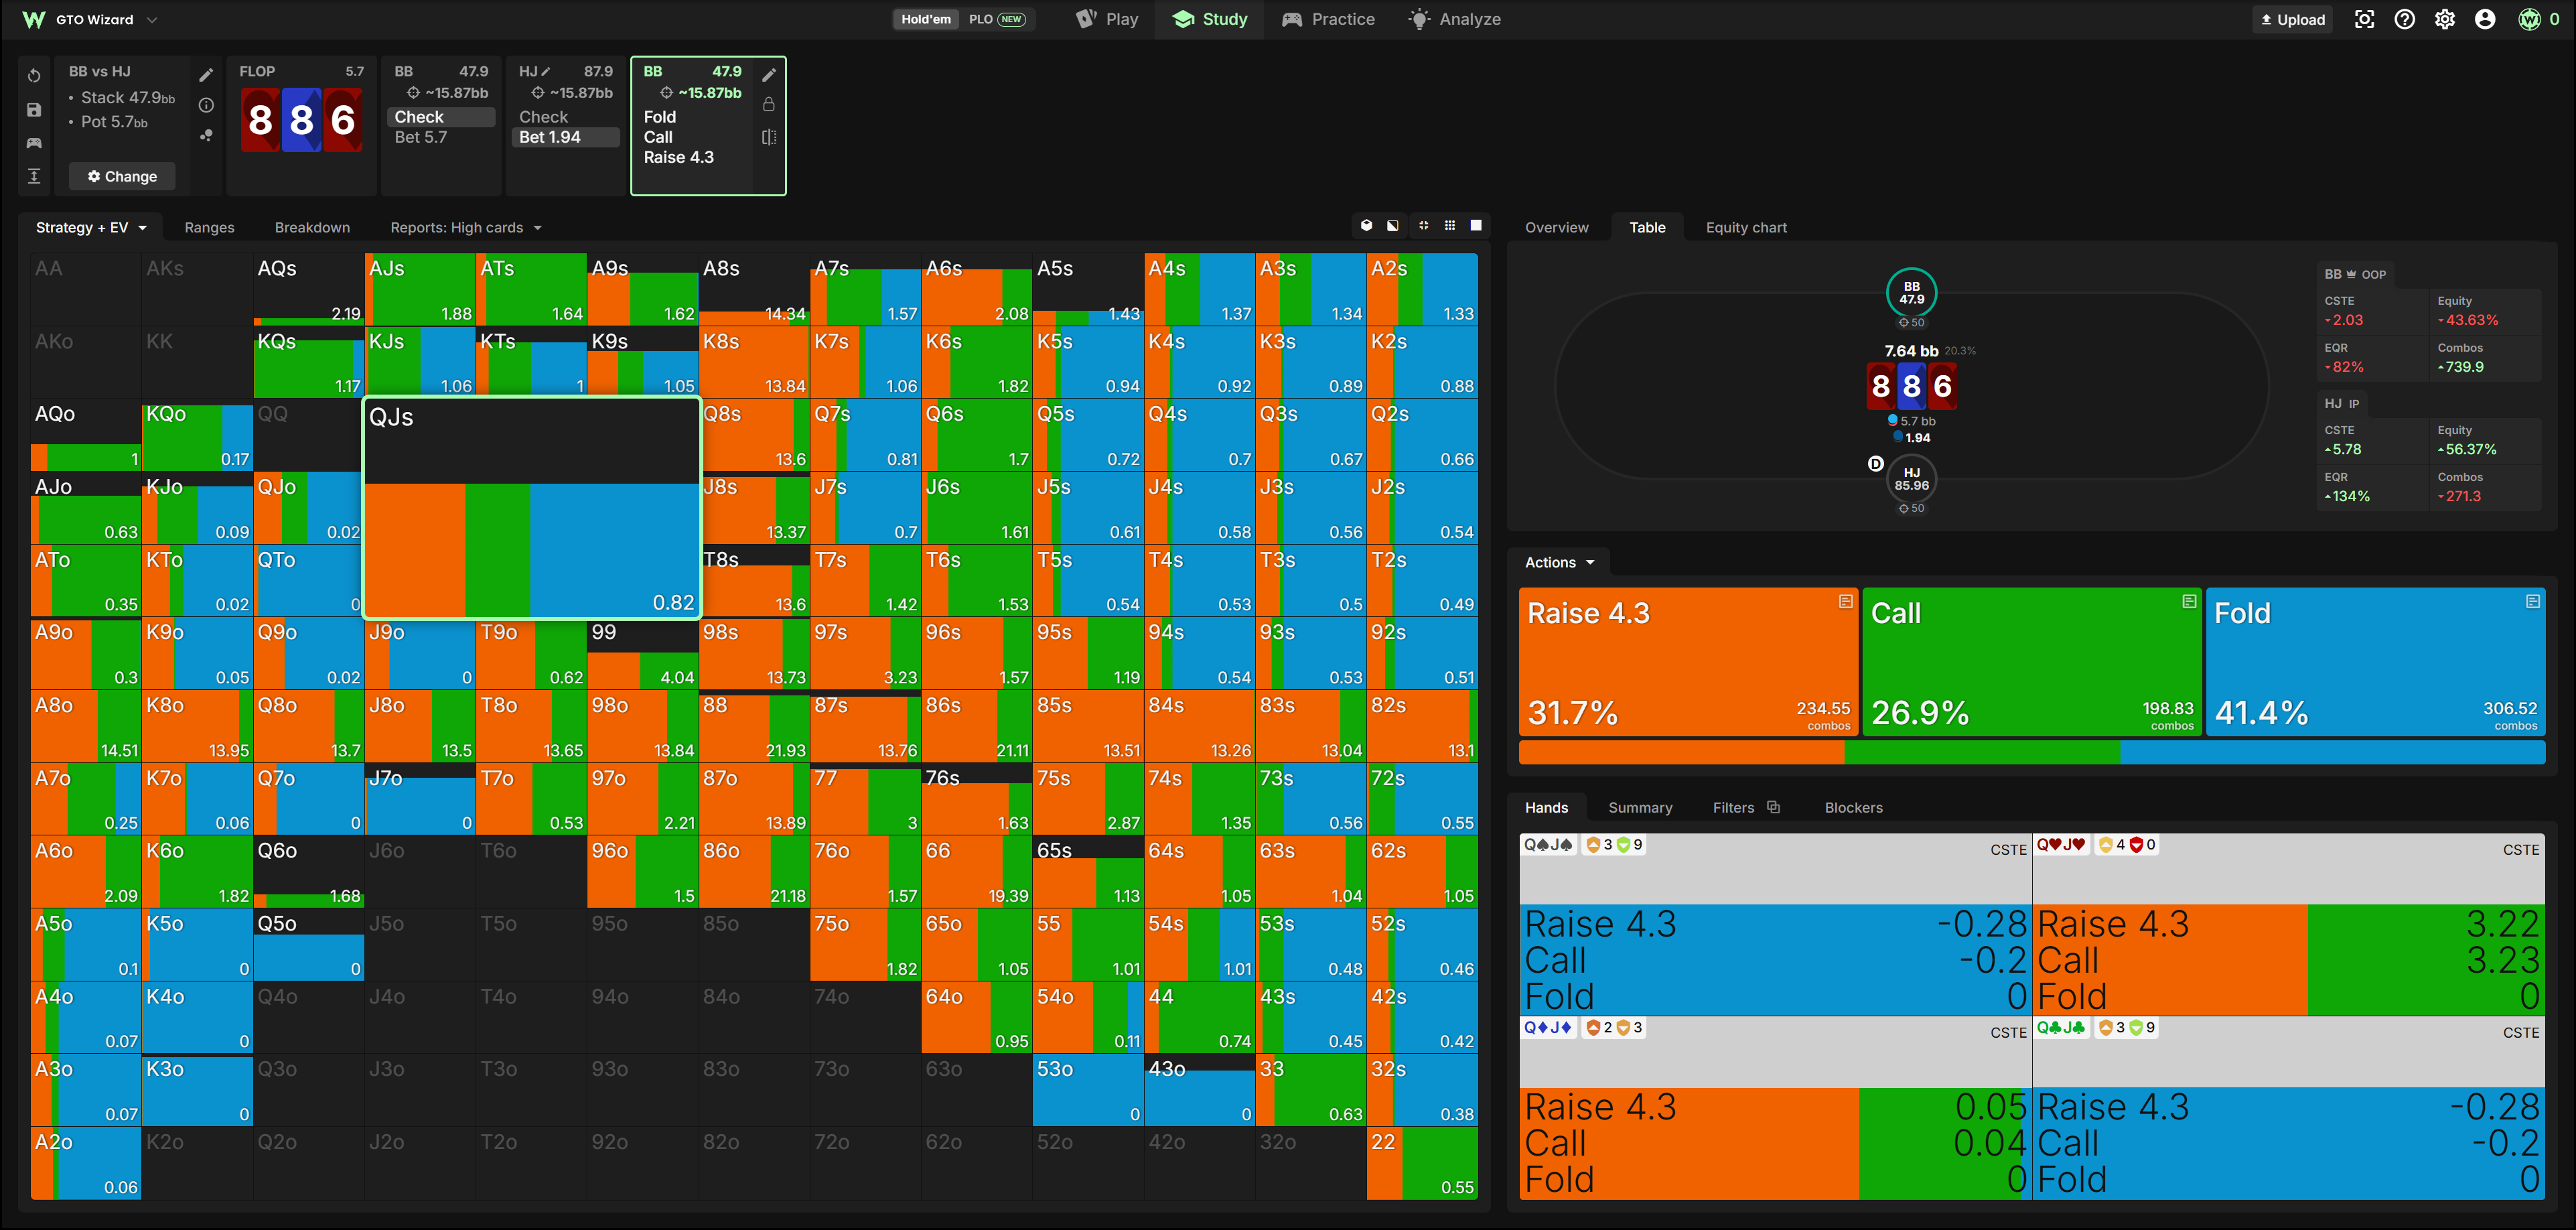Screen dimensions: 2576x1230
Task: Go to the Practice section
Action: (1328, 19)
